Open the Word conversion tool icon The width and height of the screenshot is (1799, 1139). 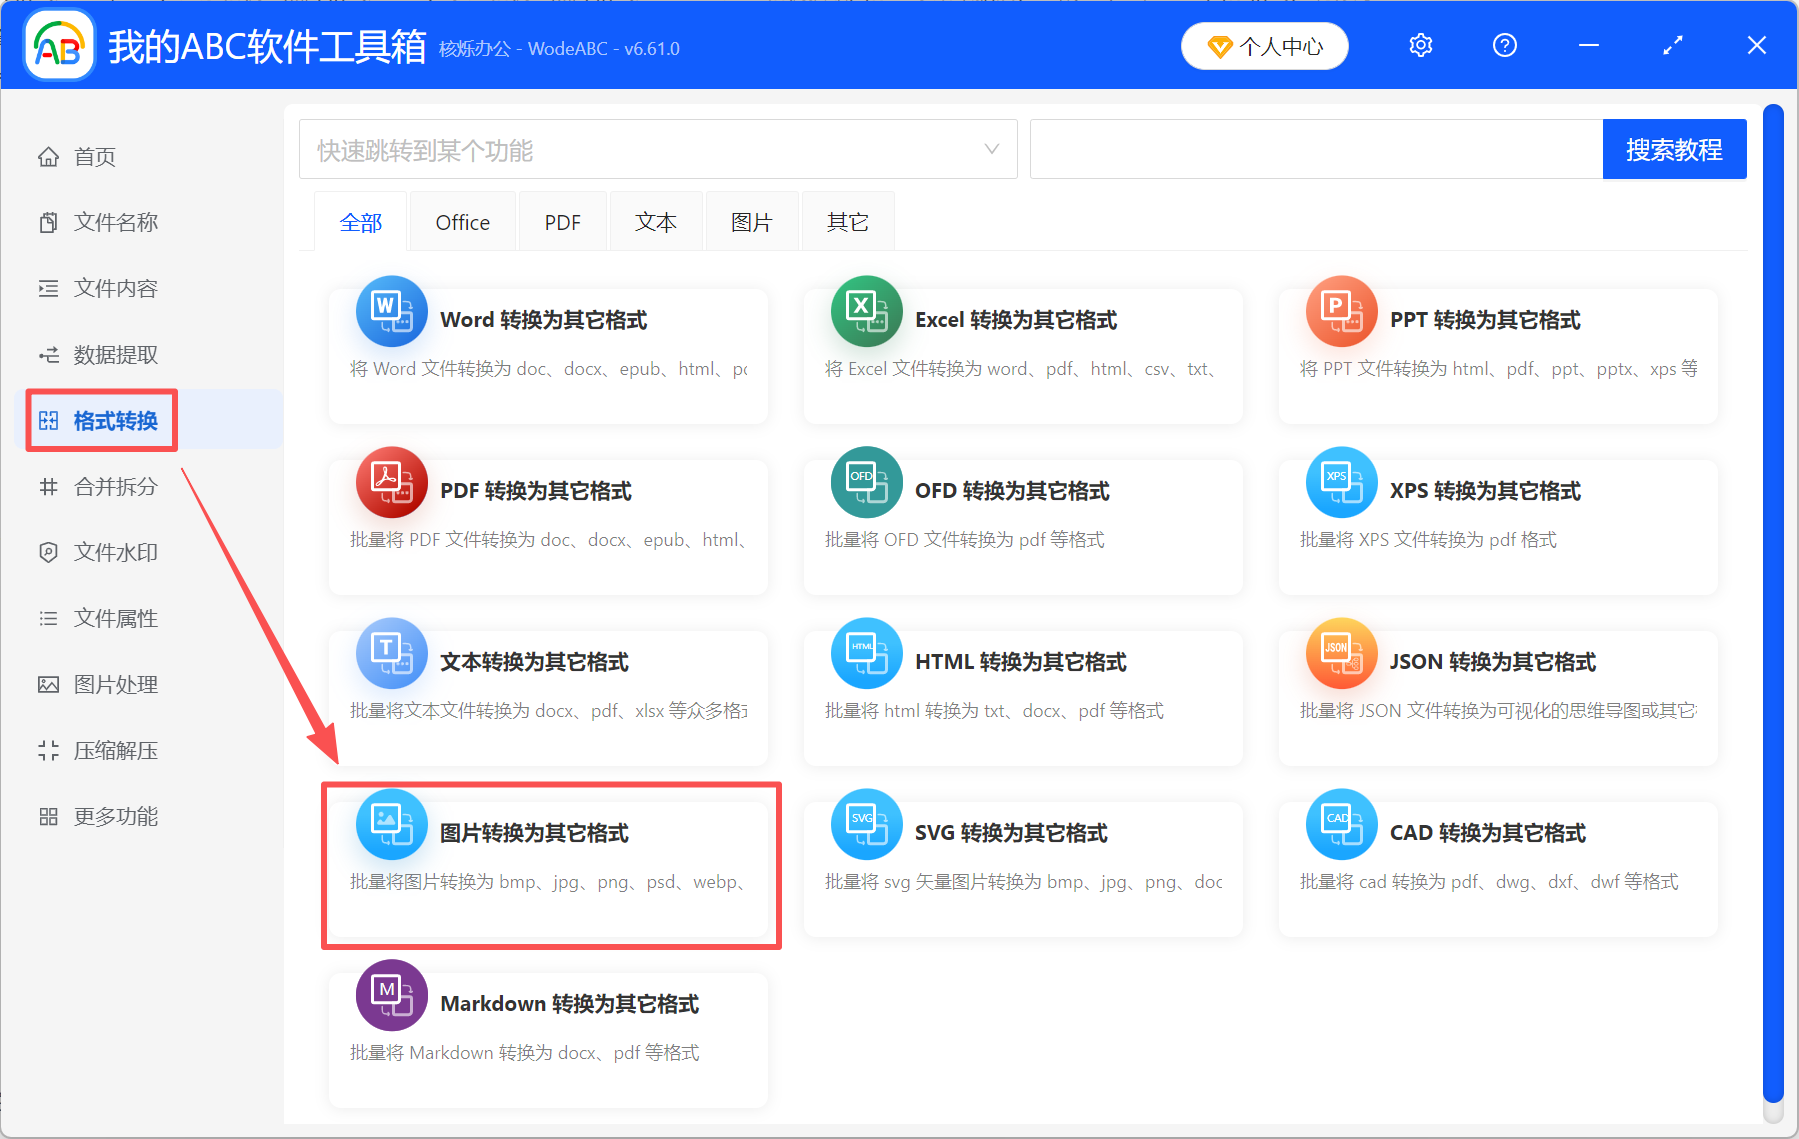tap(391, 312)
